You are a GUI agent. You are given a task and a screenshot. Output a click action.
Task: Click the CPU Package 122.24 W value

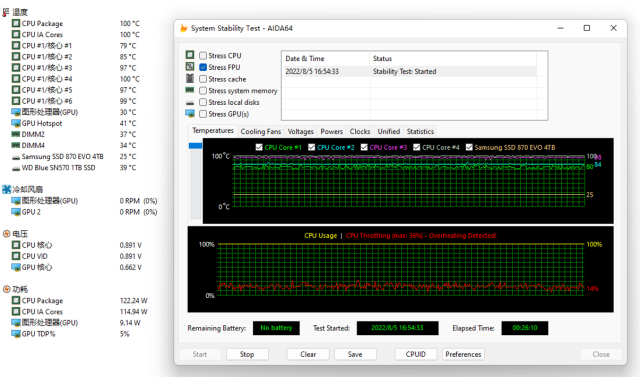133,301
